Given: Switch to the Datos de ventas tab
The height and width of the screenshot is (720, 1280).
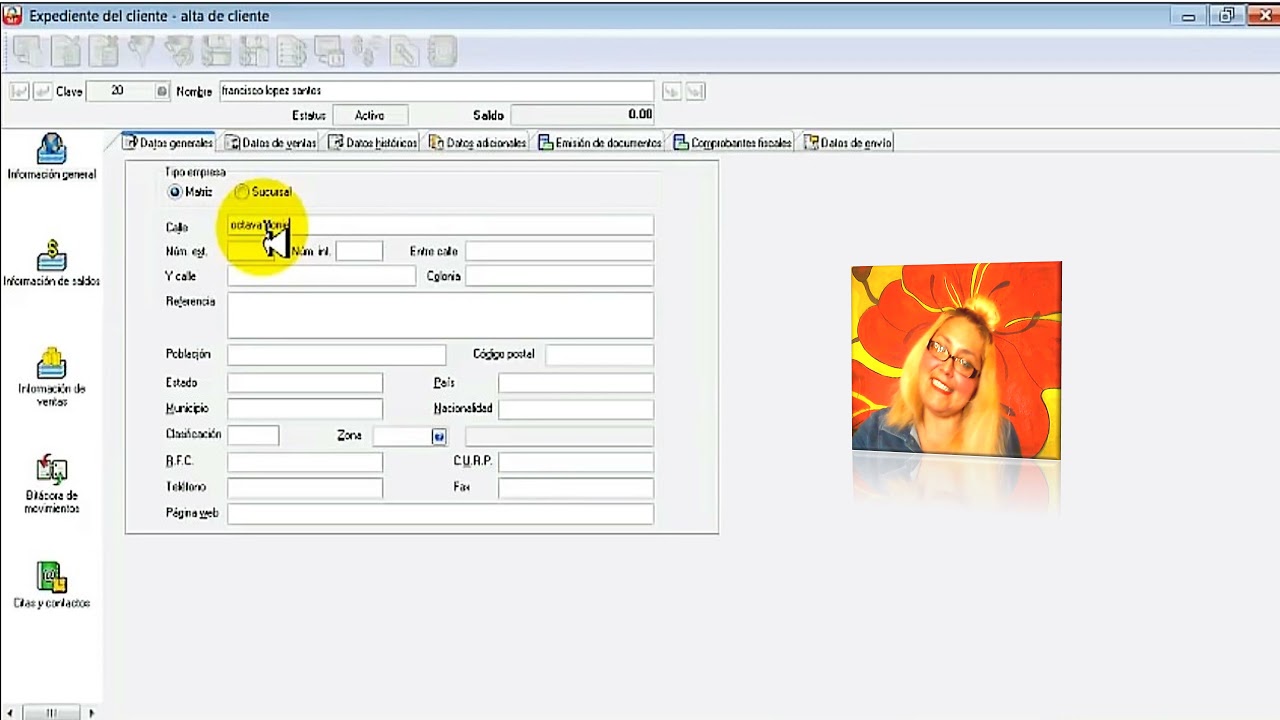Looking at the screenshot, I should coord(271,143).
